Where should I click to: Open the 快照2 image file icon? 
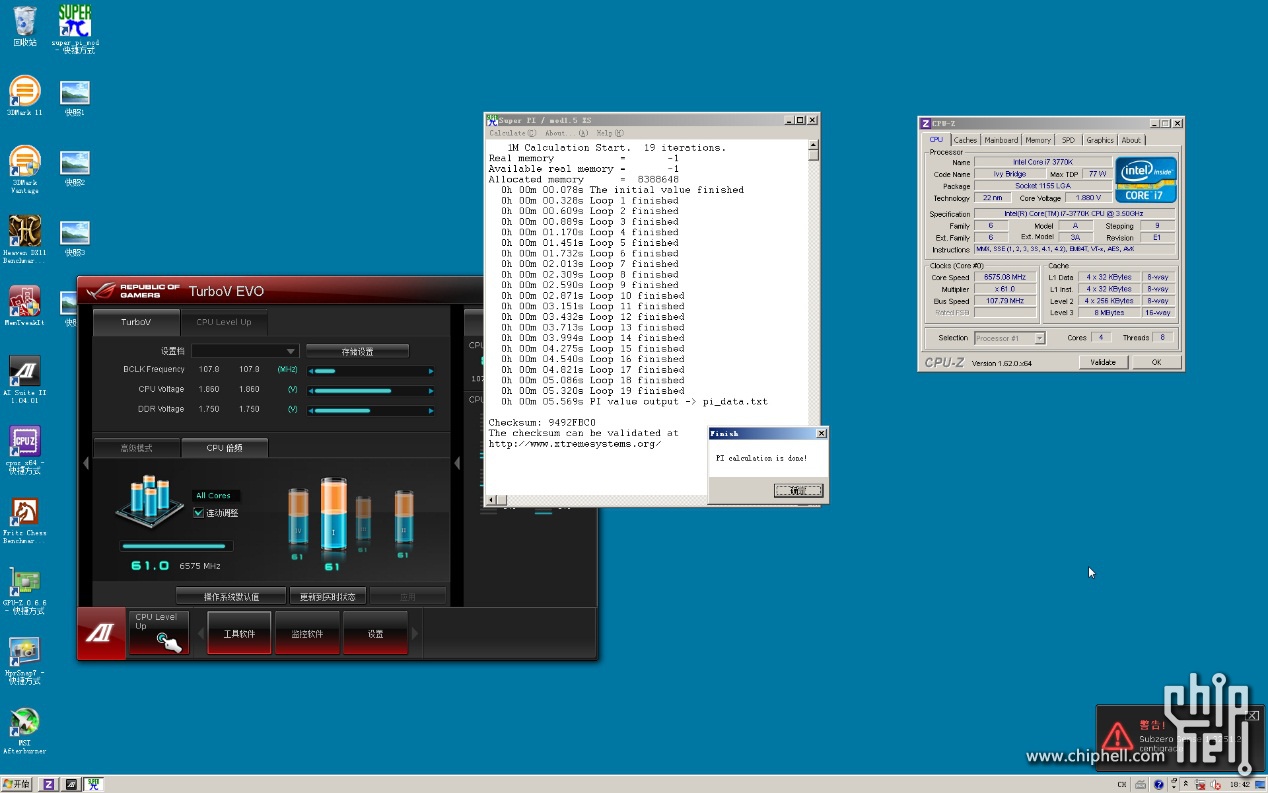point(75,169)
